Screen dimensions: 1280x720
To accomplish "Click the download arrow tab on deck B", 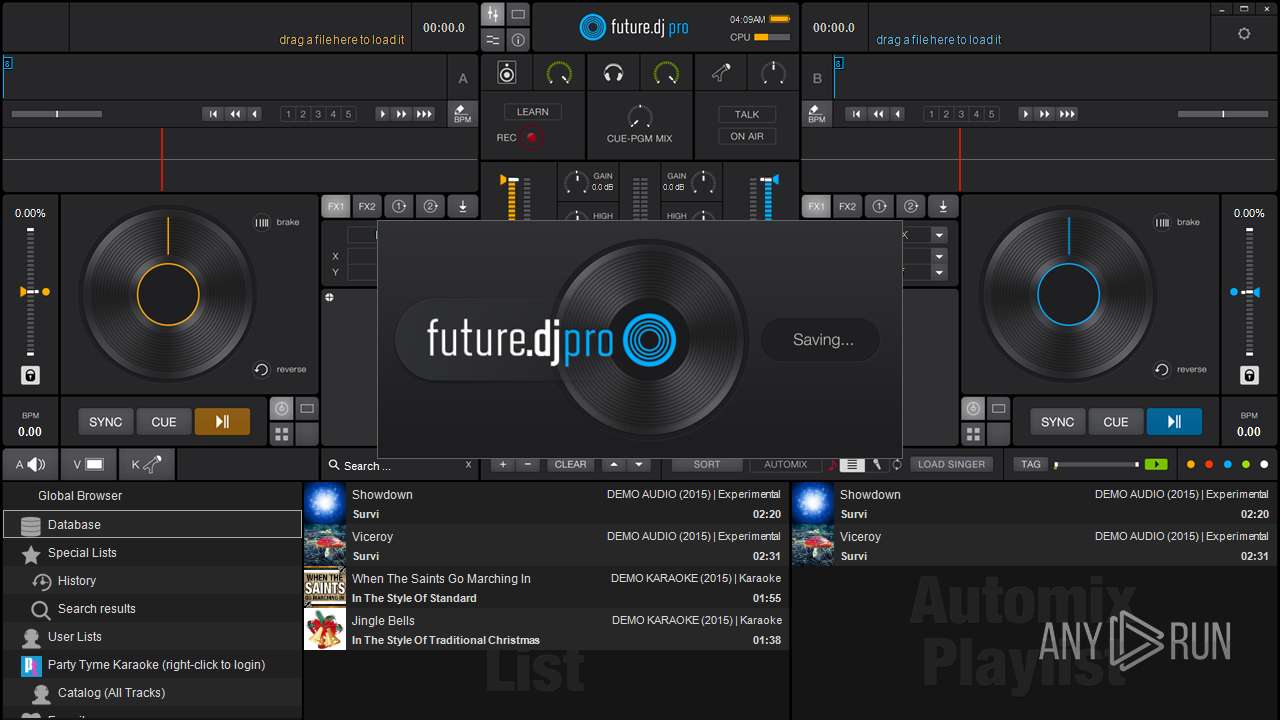I will click(943, 207).
